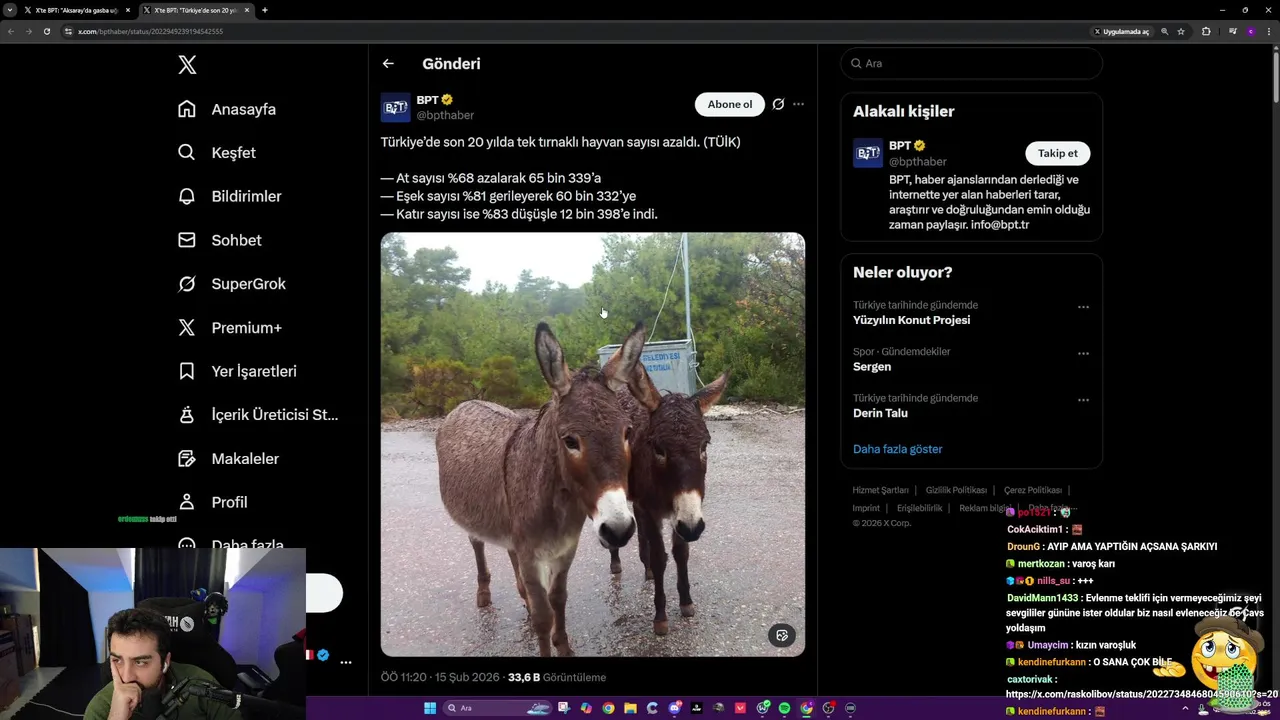The width and height of the screenshot is (1280, 720).
Task: Open Yer İşaretleri bookmarks
Action: click(x=237, y=371)
